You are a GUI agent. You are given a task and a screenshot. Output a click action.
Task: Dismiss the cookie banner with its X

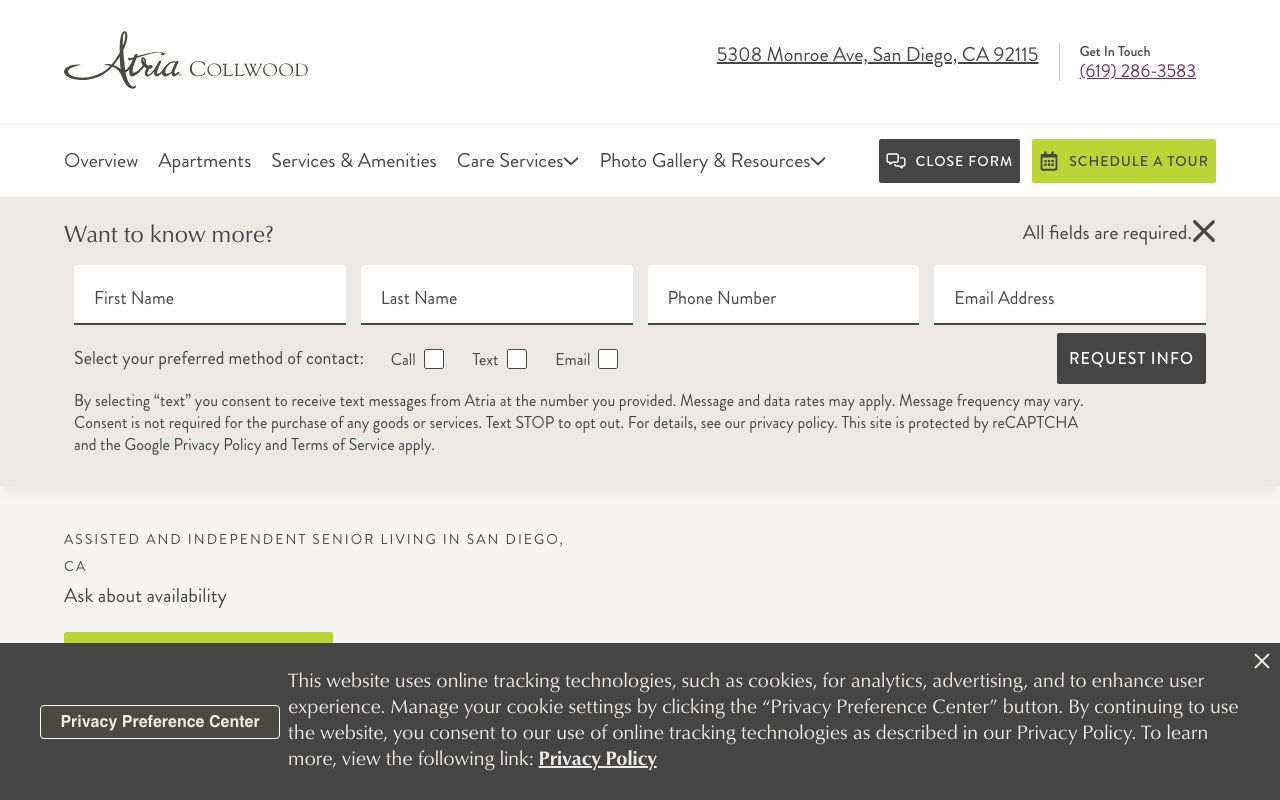1262,661
